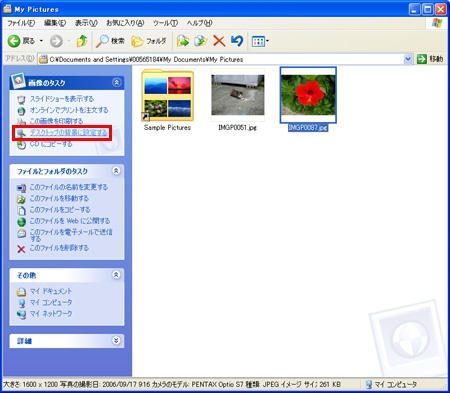The width and height of the screenshot is (450, 393).
Task: Open the お気に入り(A) menu
Action: (125, 23)
